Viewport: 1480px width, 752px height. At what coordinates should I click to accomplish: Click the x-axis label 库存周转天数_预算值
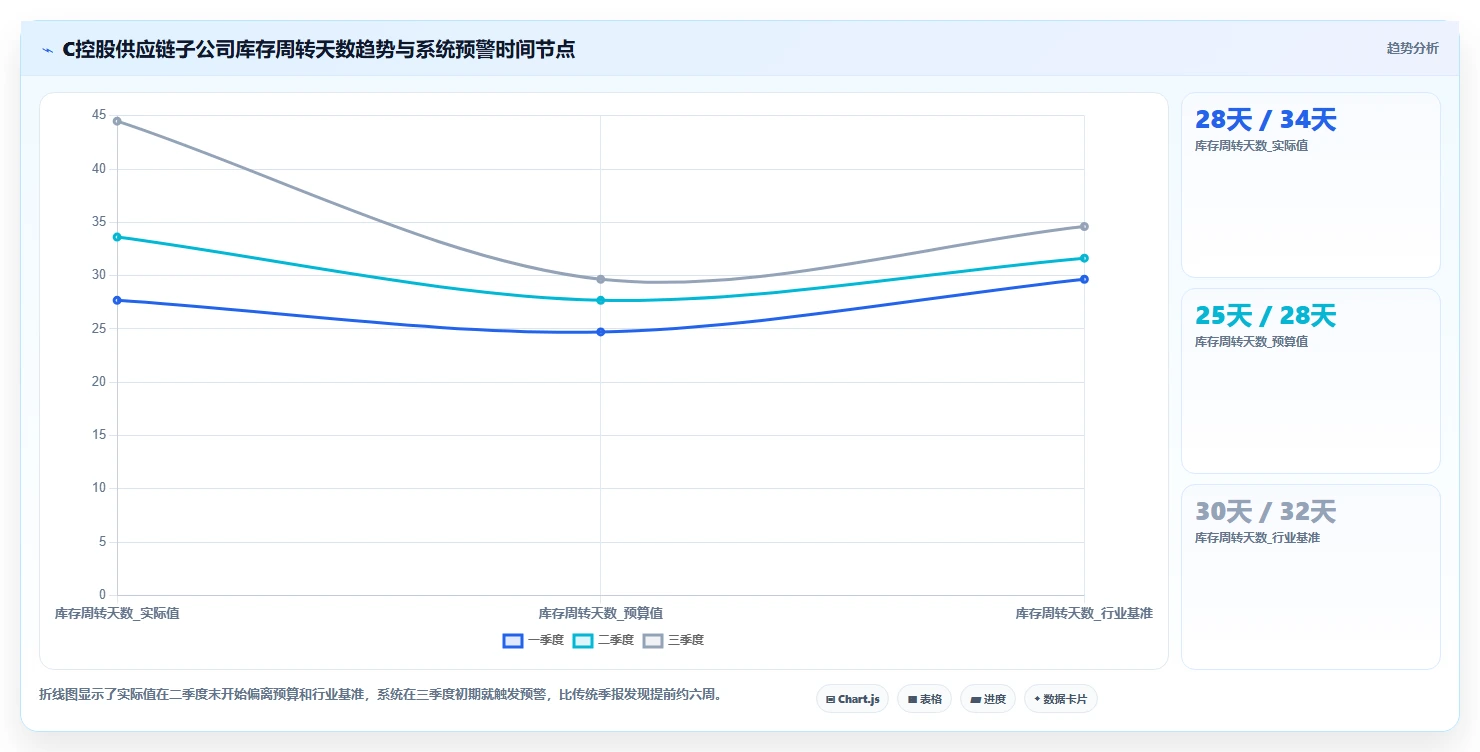pos(600,613)
